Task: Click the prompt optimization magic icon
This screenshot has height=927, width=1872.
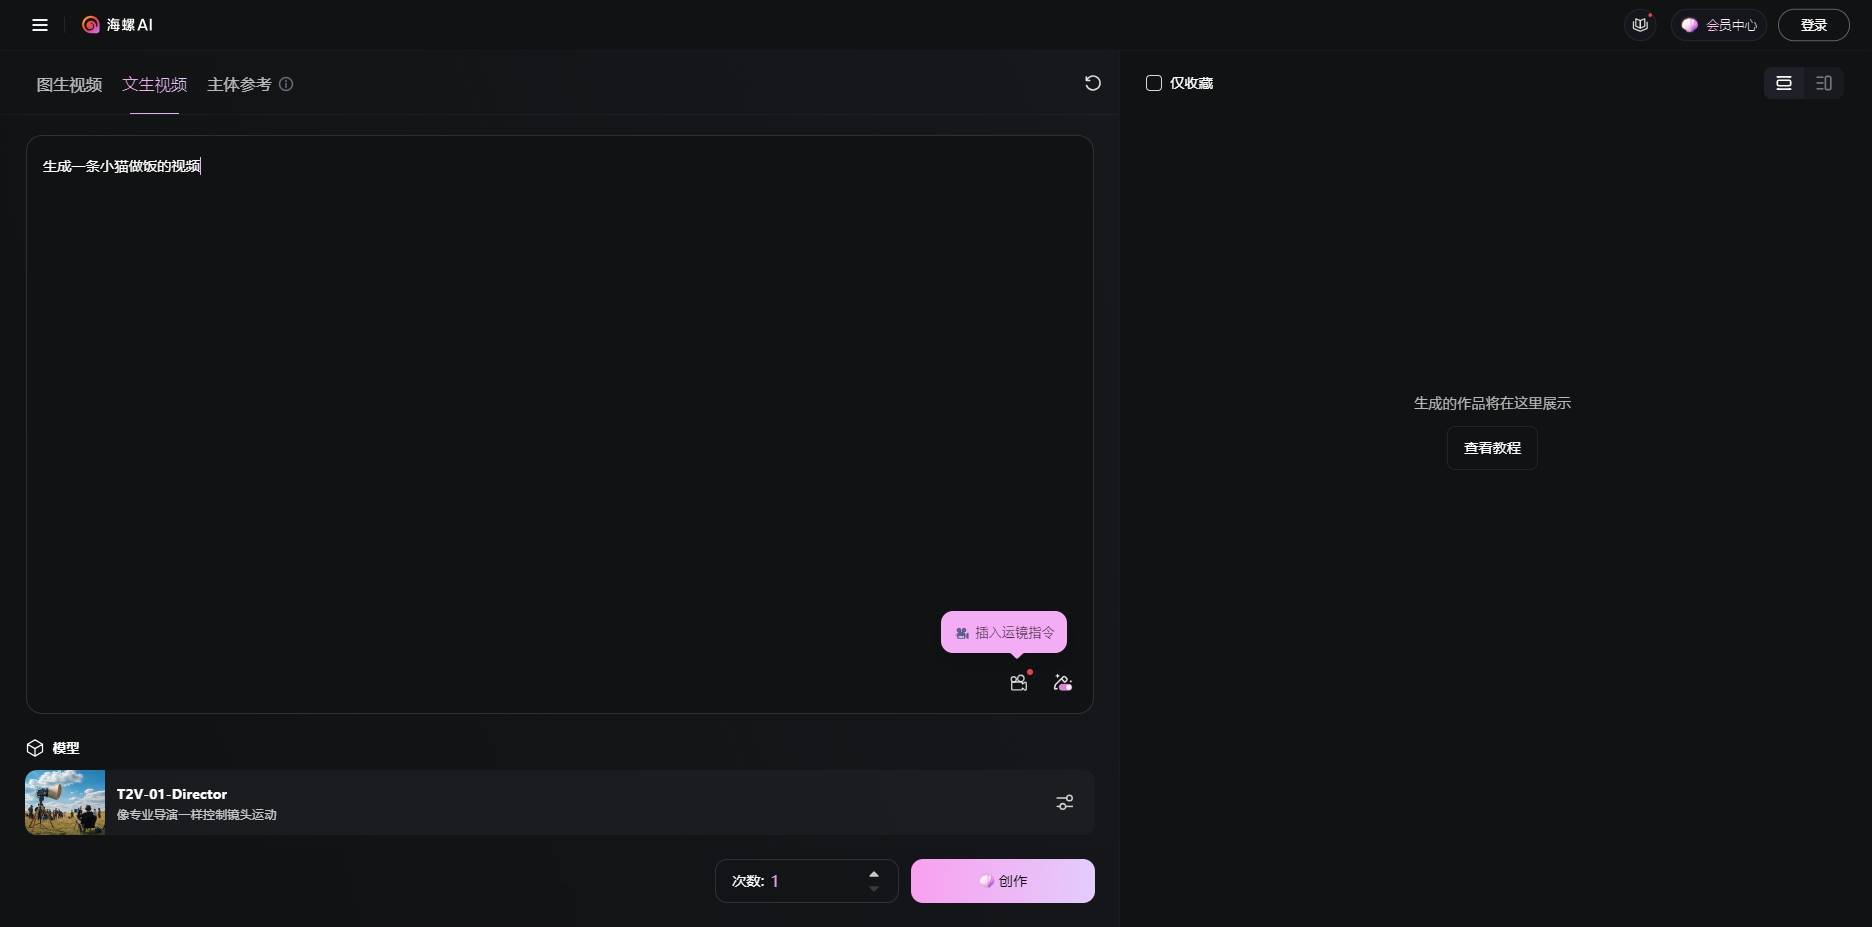Action: 1063,682
